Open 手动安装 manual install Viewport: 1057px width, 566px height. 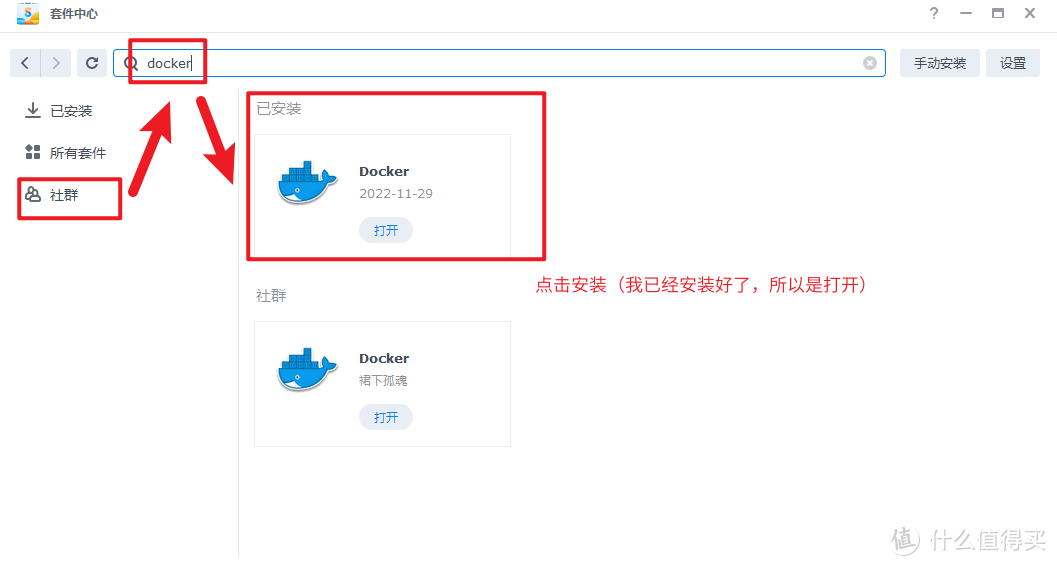940,63
